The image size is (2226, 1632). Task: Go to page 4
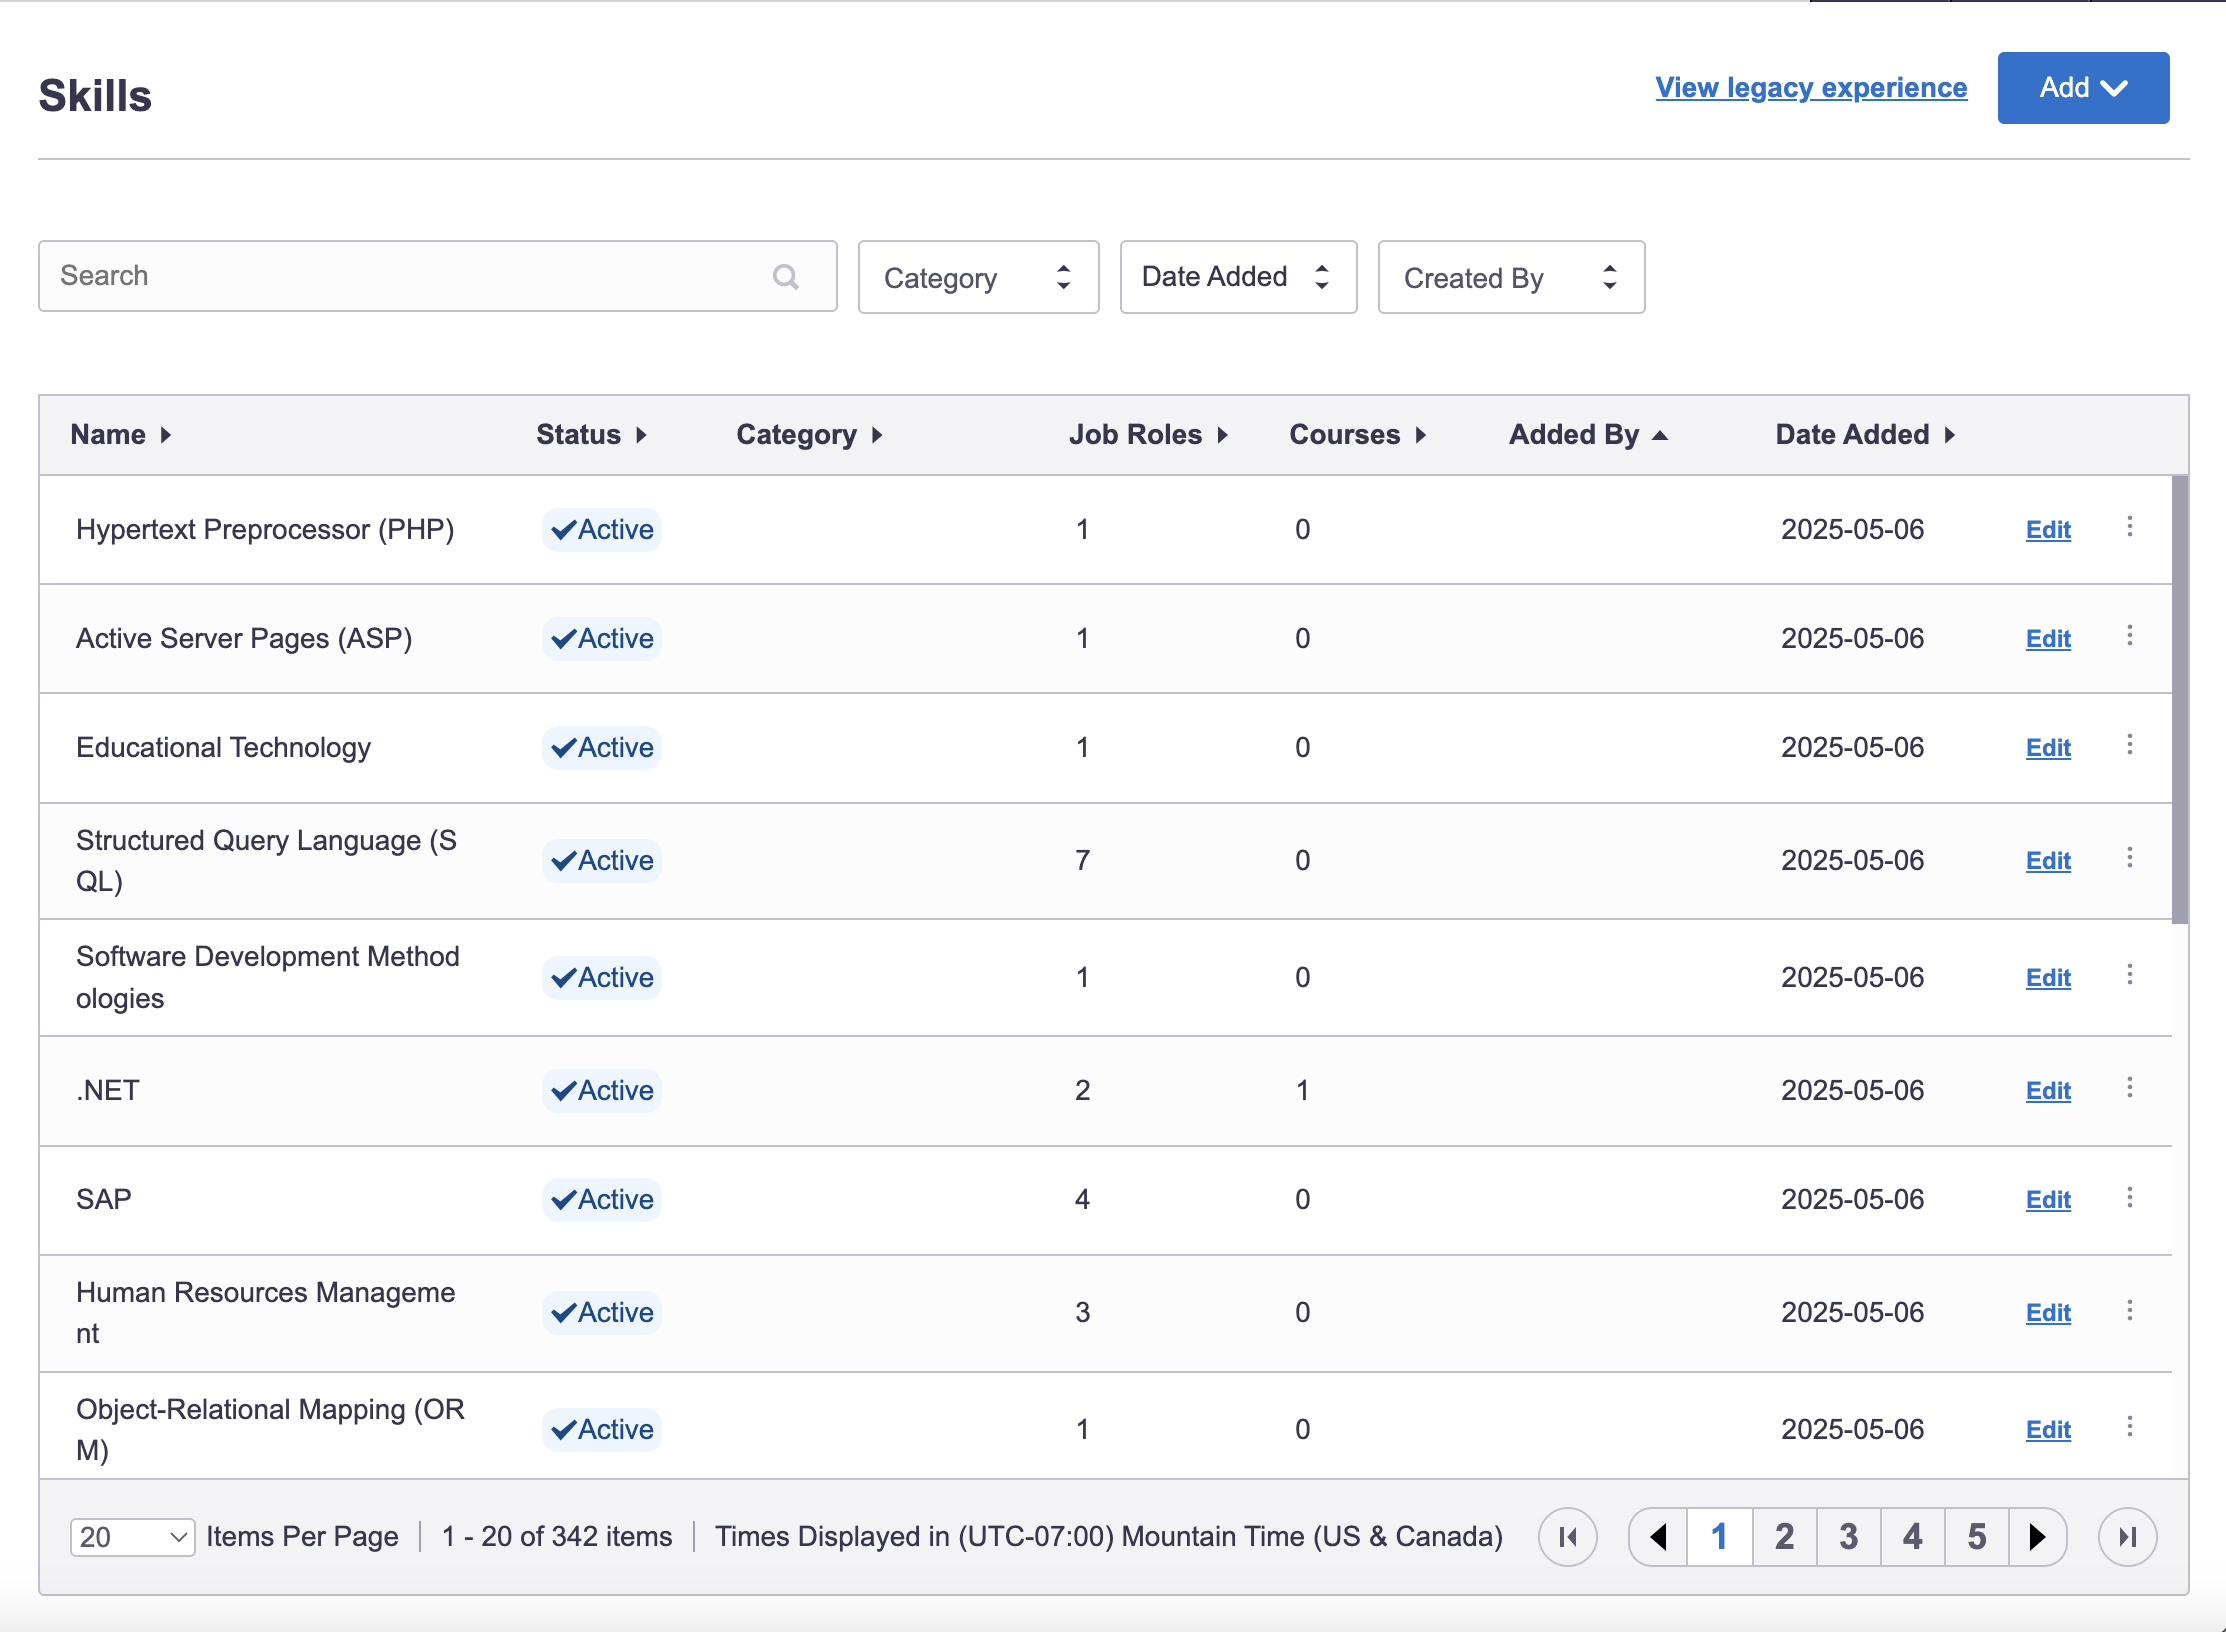pos(1913,1537)
